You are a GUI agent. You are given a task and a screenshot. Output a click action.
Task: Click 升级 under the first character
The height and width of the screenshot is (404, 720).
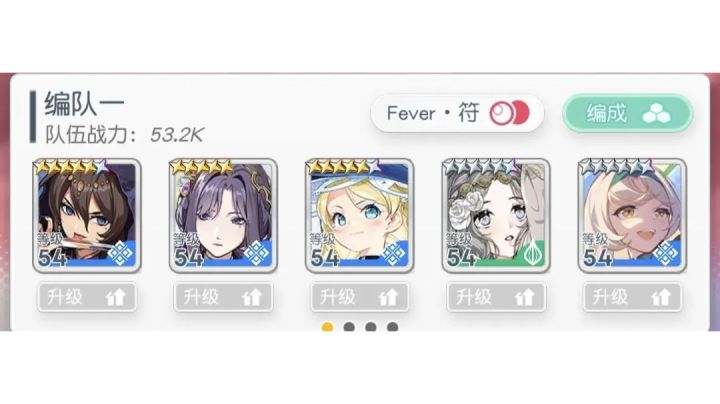click(x=87, y=297)
